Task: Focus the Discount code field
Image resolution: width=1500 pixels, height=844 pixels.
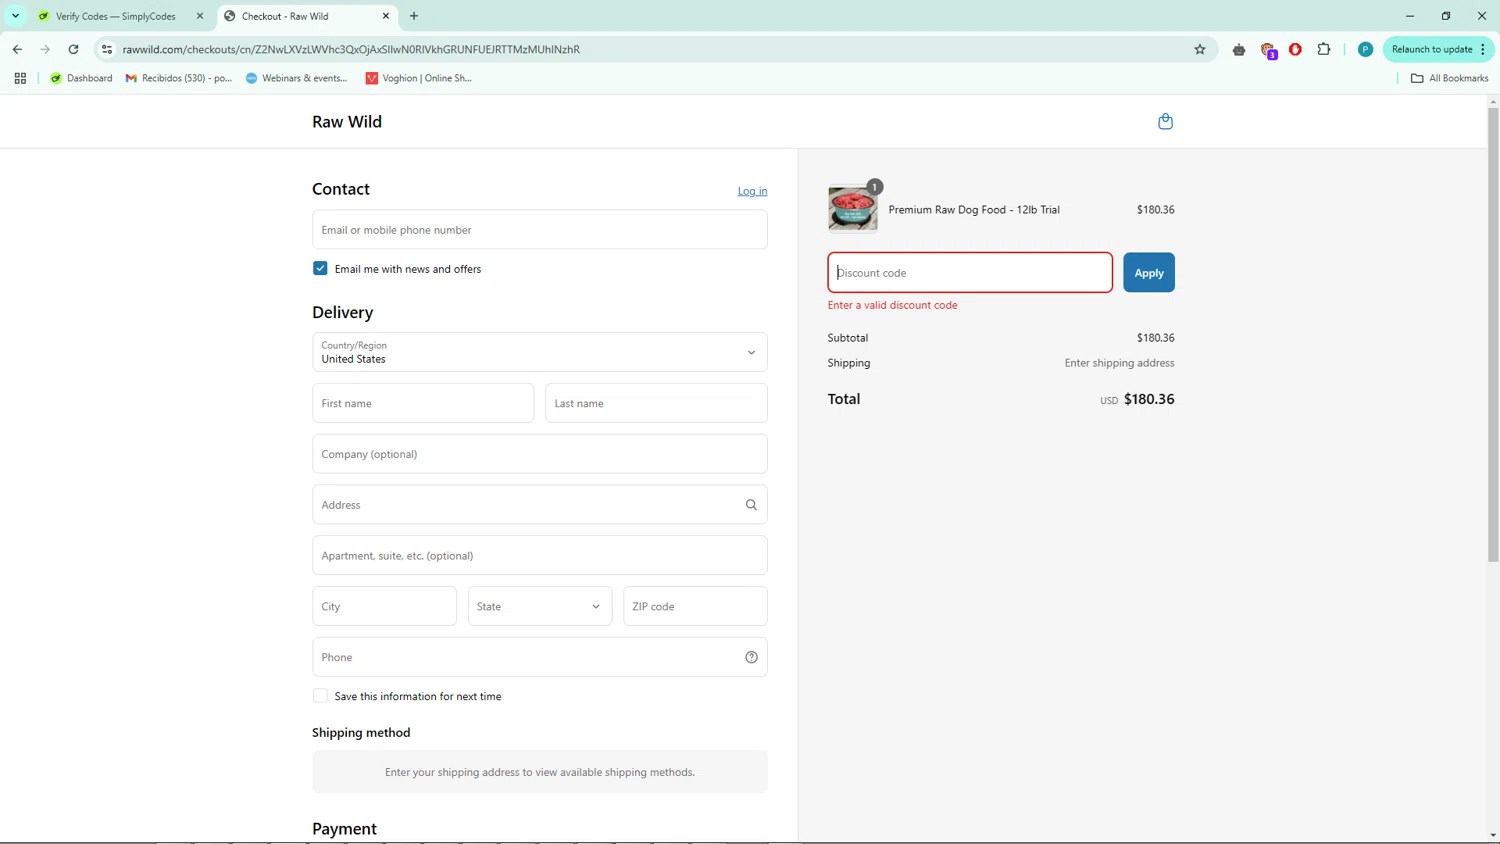Action: 970,273
